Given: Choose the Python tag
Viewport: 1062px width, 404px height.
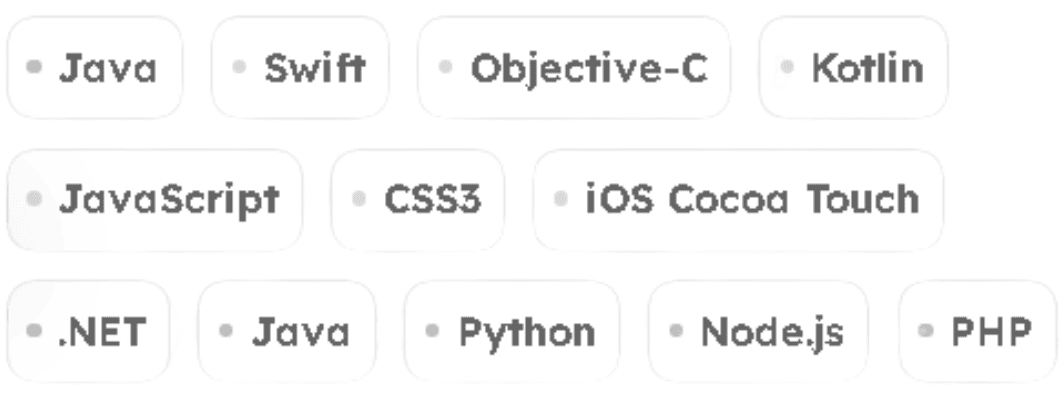Looking at the screenshot, I should click(x=512, y=331).
